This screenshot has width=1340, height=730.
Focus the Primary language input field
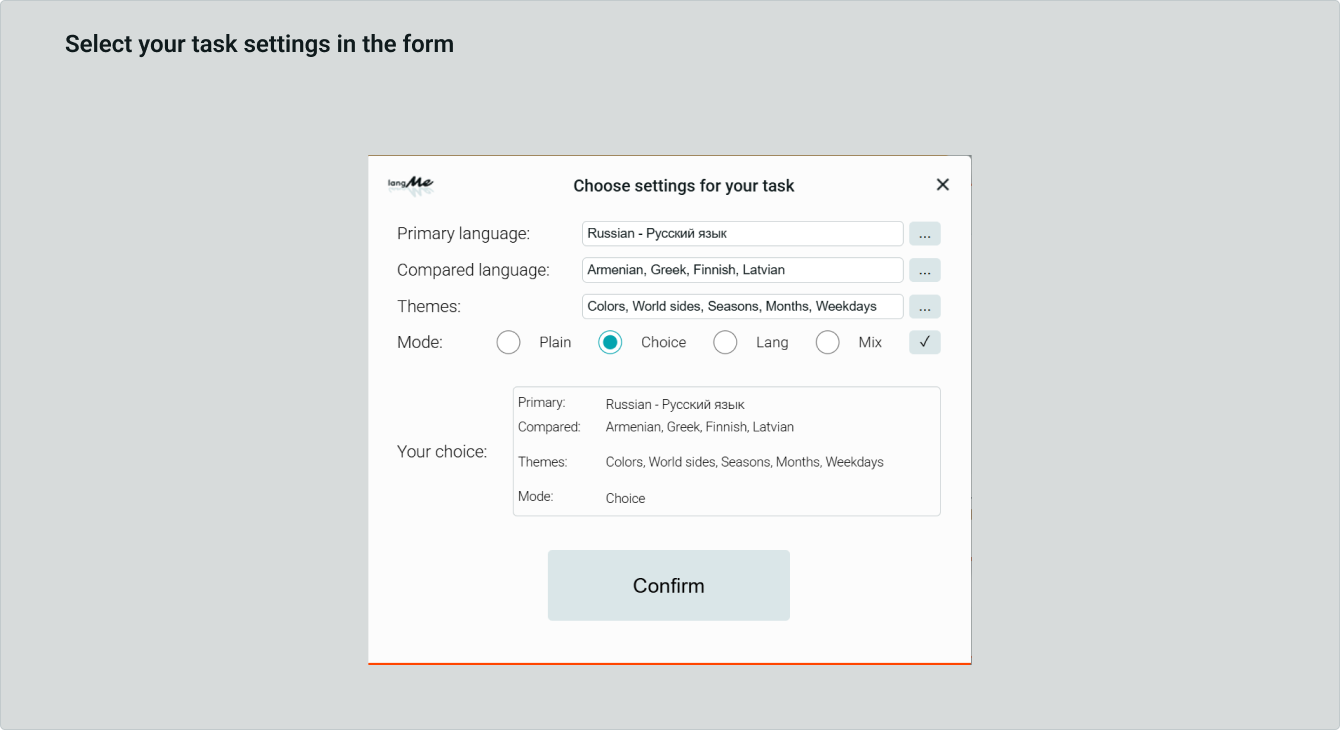[x=743, y=234]
